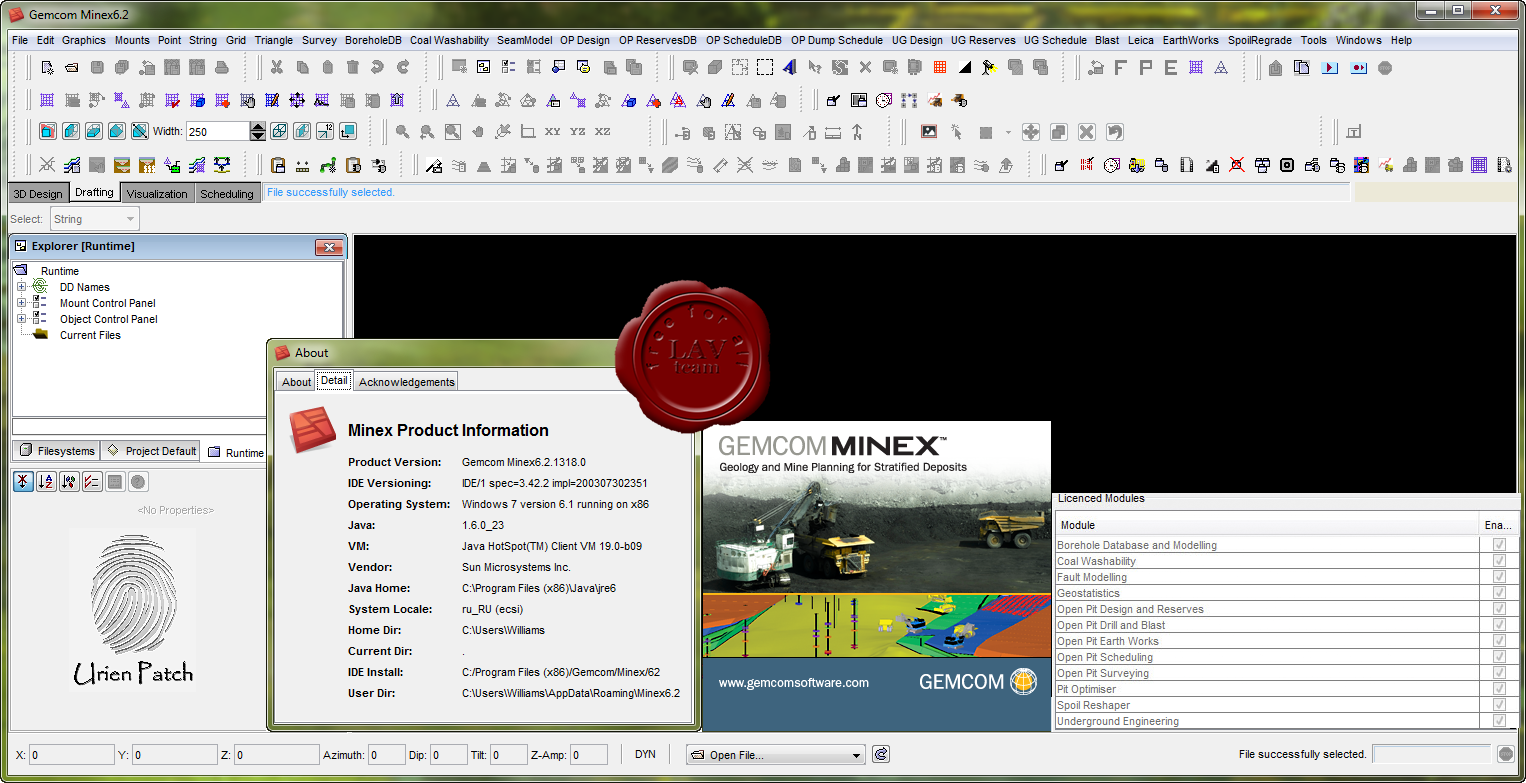This screenshot has width=1526, height=783.
Task: Click the Redo arrow icon
Action: point(402,68)
